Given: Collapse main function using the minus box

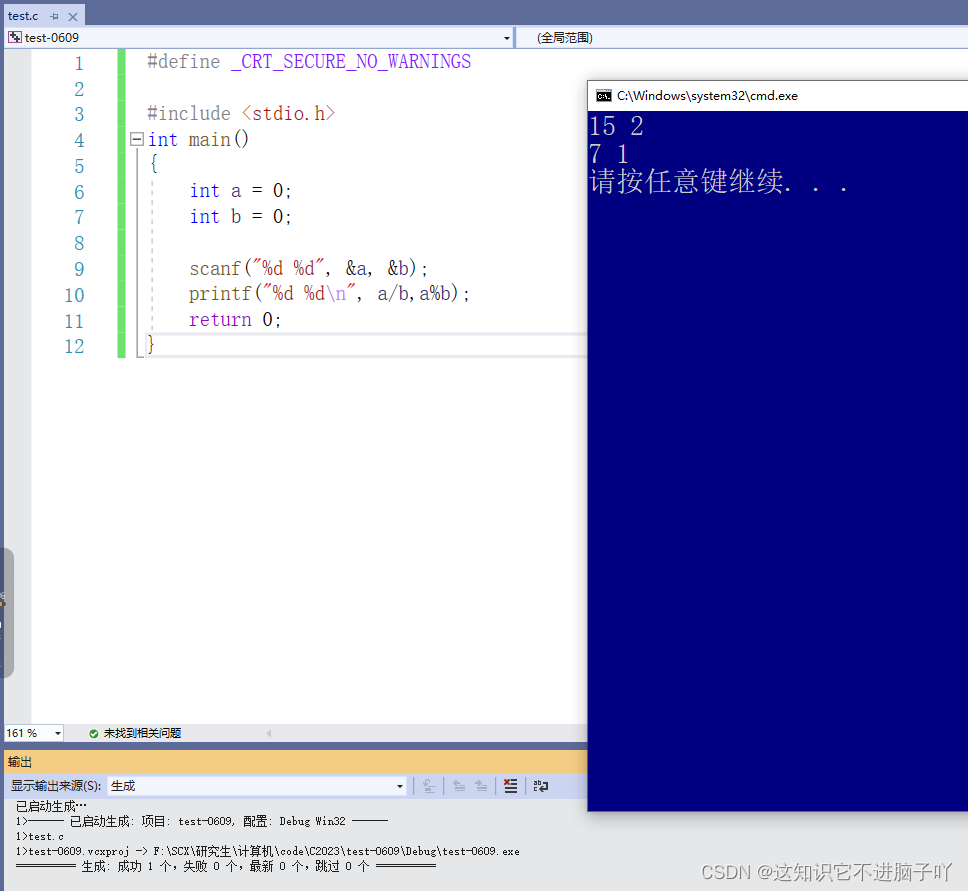Looking at the screenshot, I should (136, 139).
